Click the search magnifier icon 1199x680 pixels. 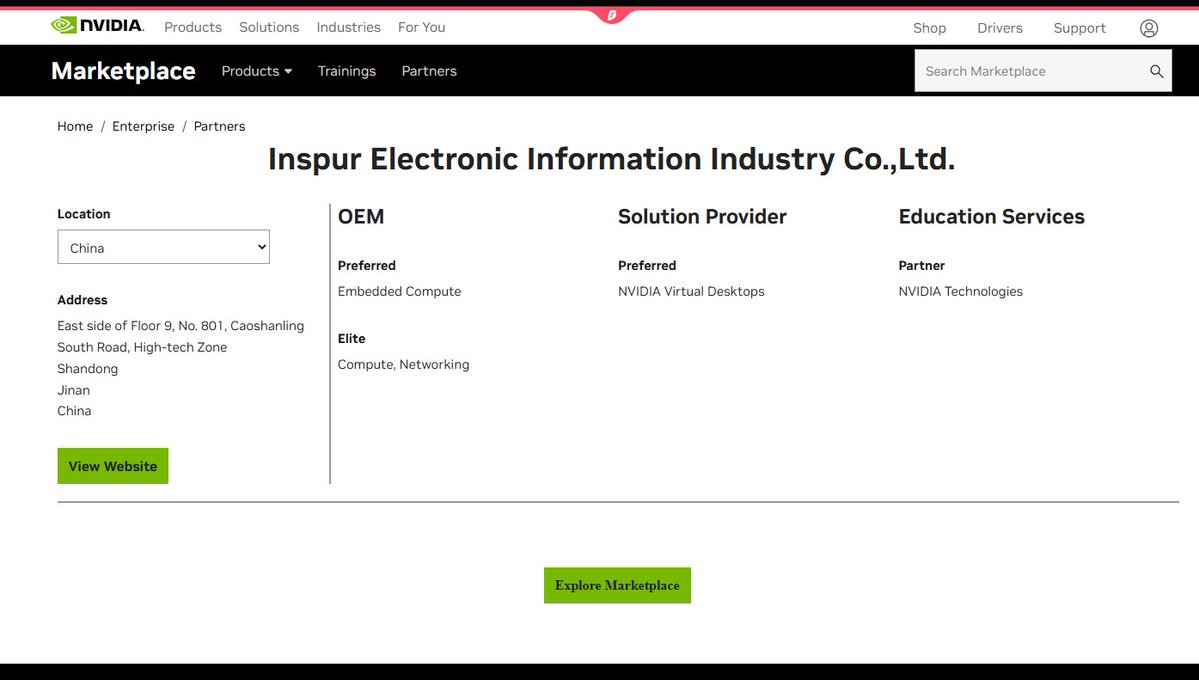(x=1156, y=71)
